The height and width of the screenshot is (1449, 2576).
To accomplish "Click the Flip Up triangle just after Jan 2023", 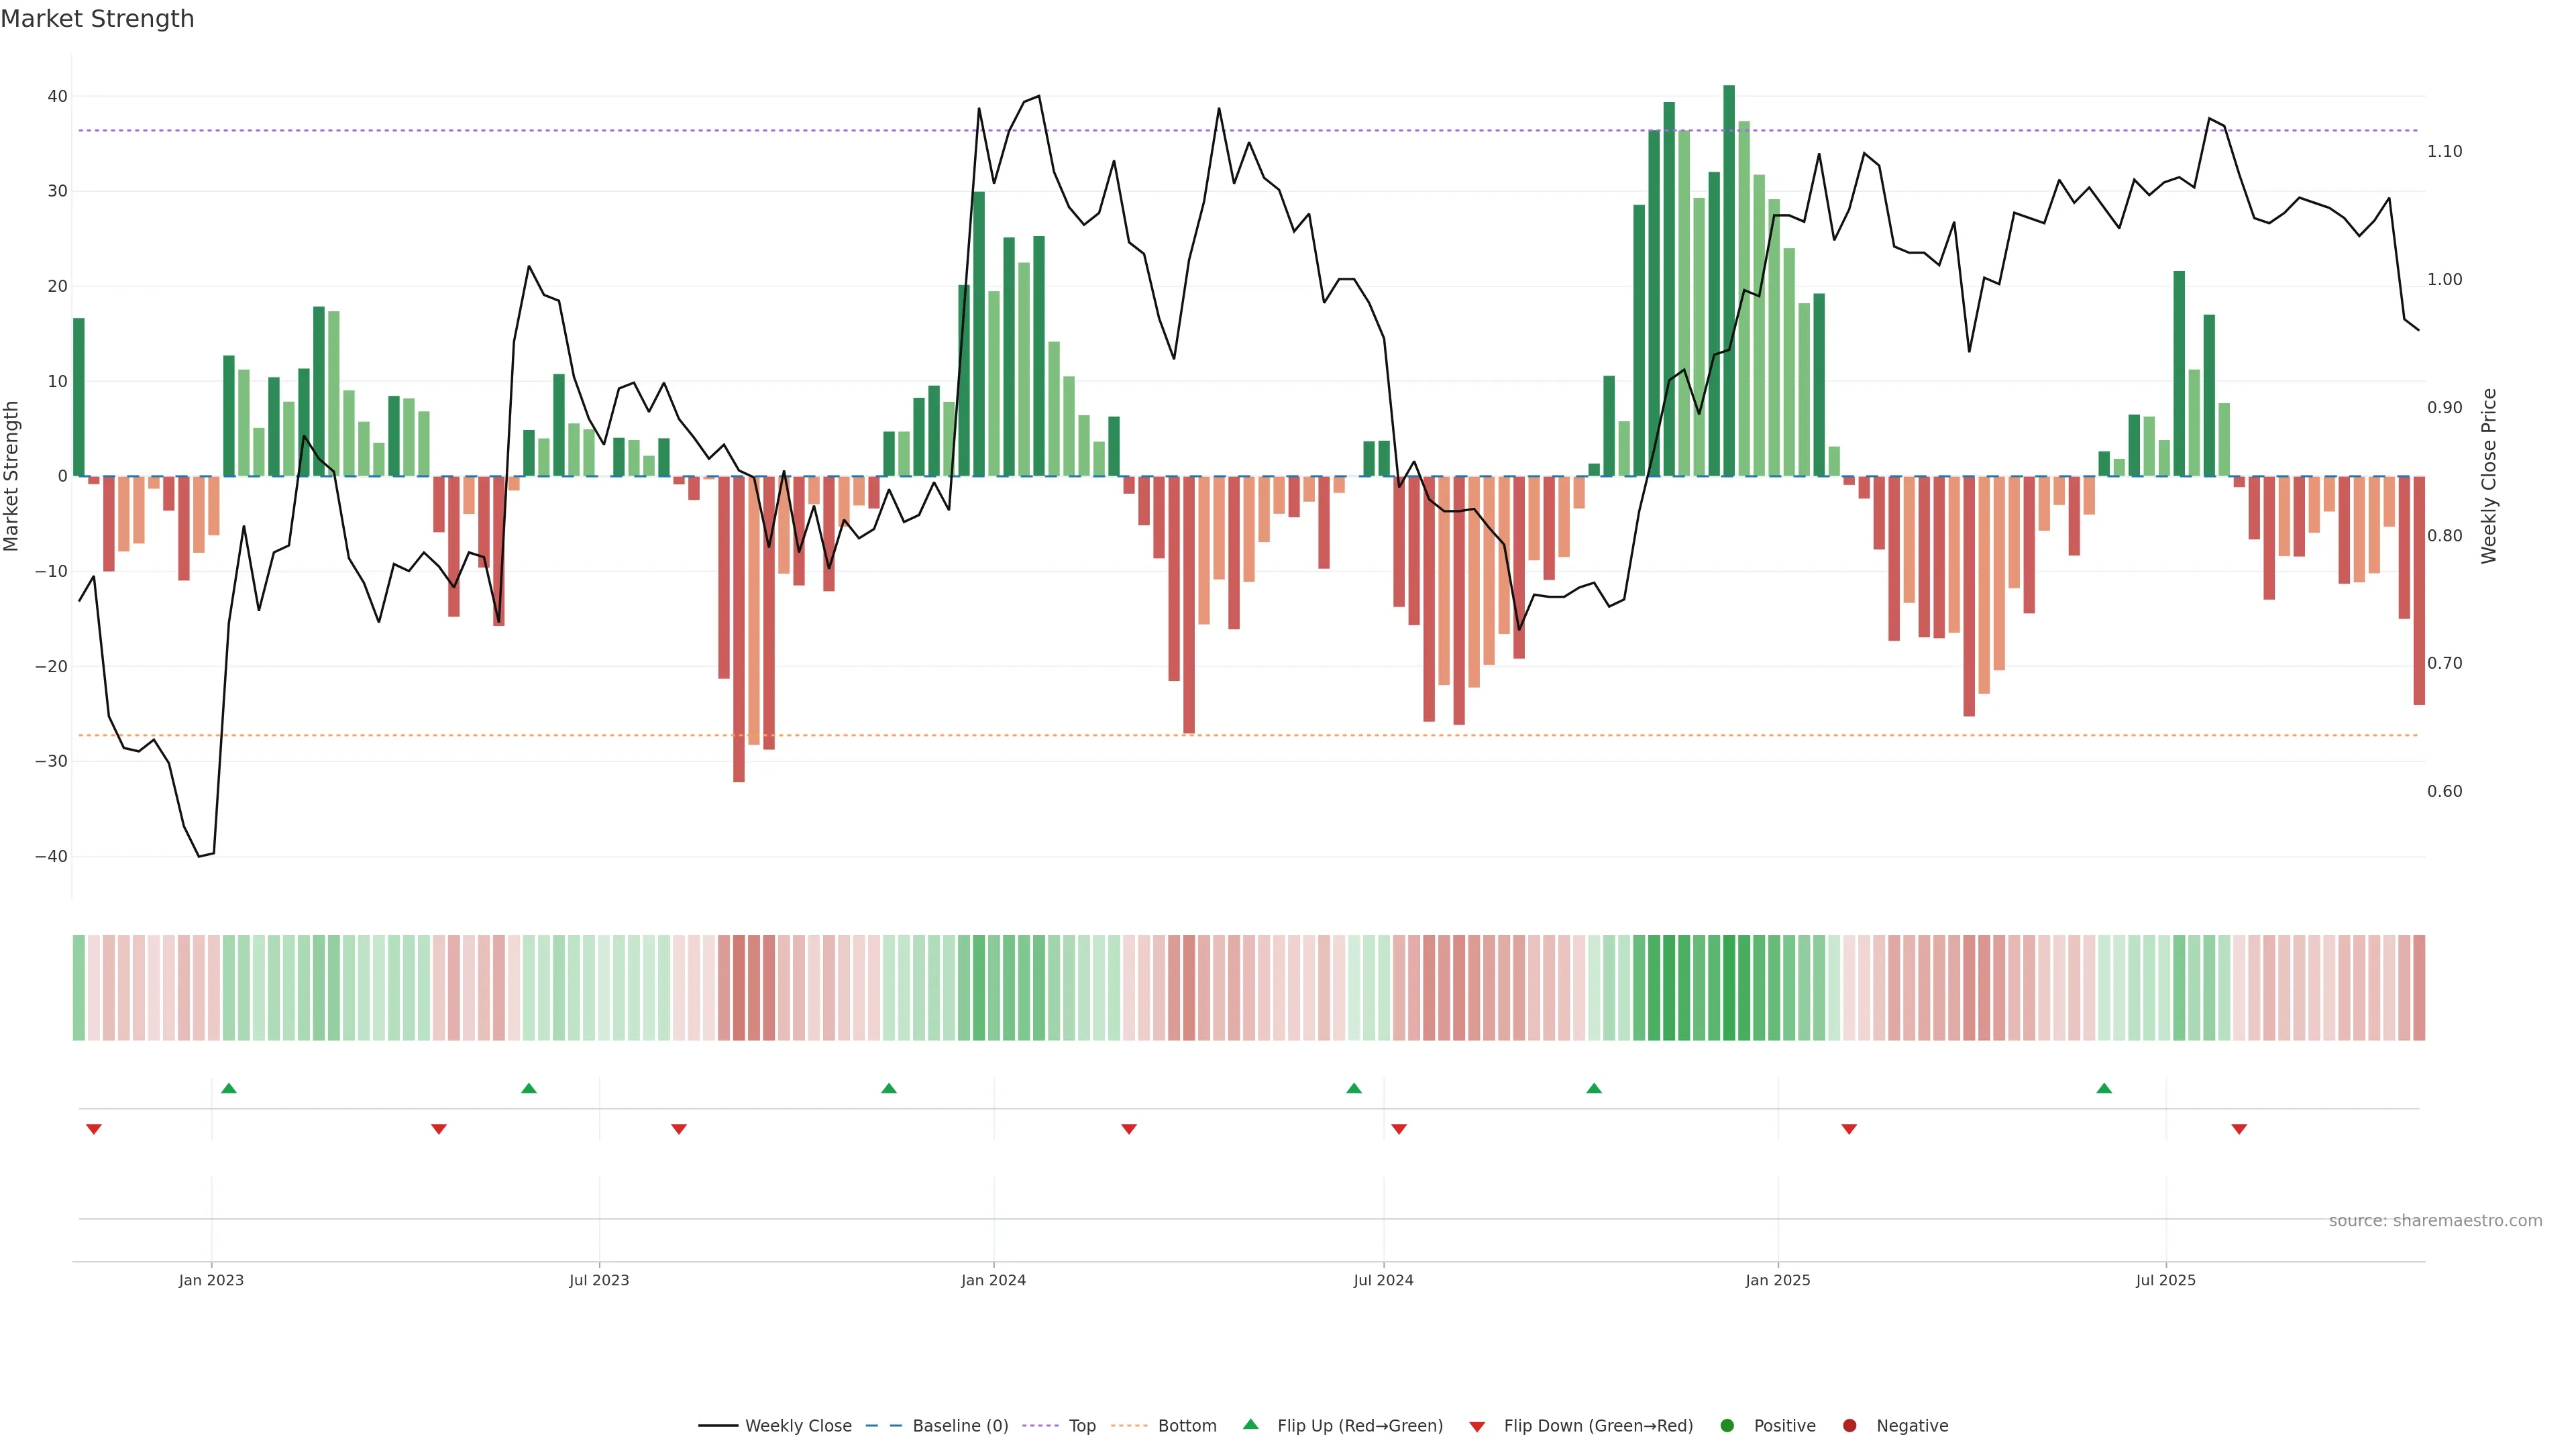I will pyautogui.click(x=229, y=1088).
